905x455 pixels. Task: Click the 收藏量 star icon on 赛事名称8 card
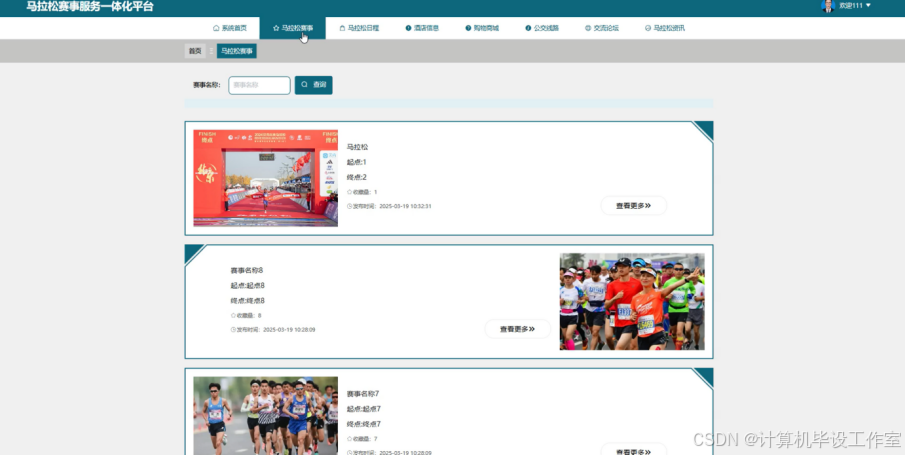(x=233, y=315)
